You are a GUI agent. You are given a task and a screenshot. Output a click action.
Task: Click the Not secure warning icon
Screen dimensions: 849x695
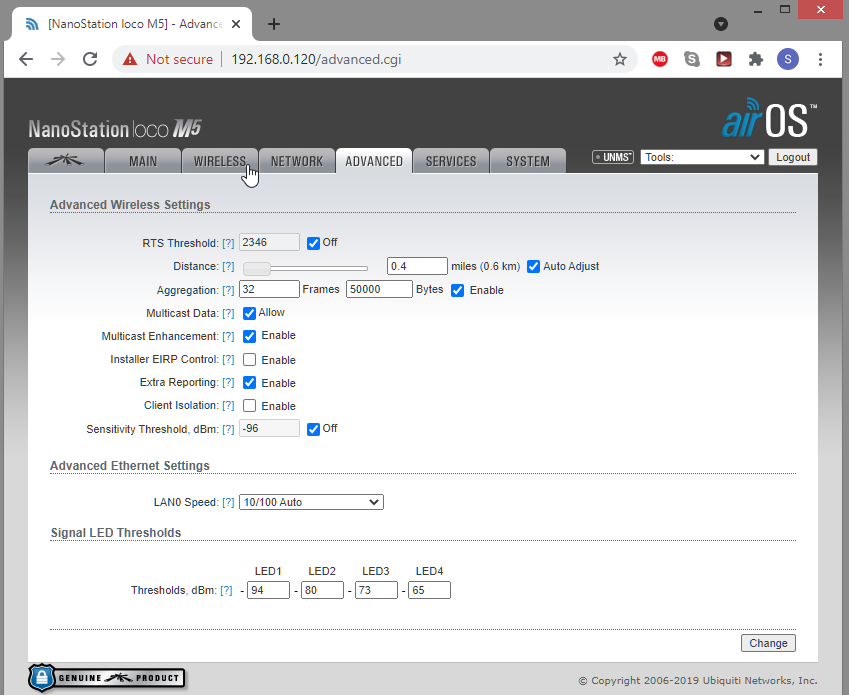pos(130,59)
